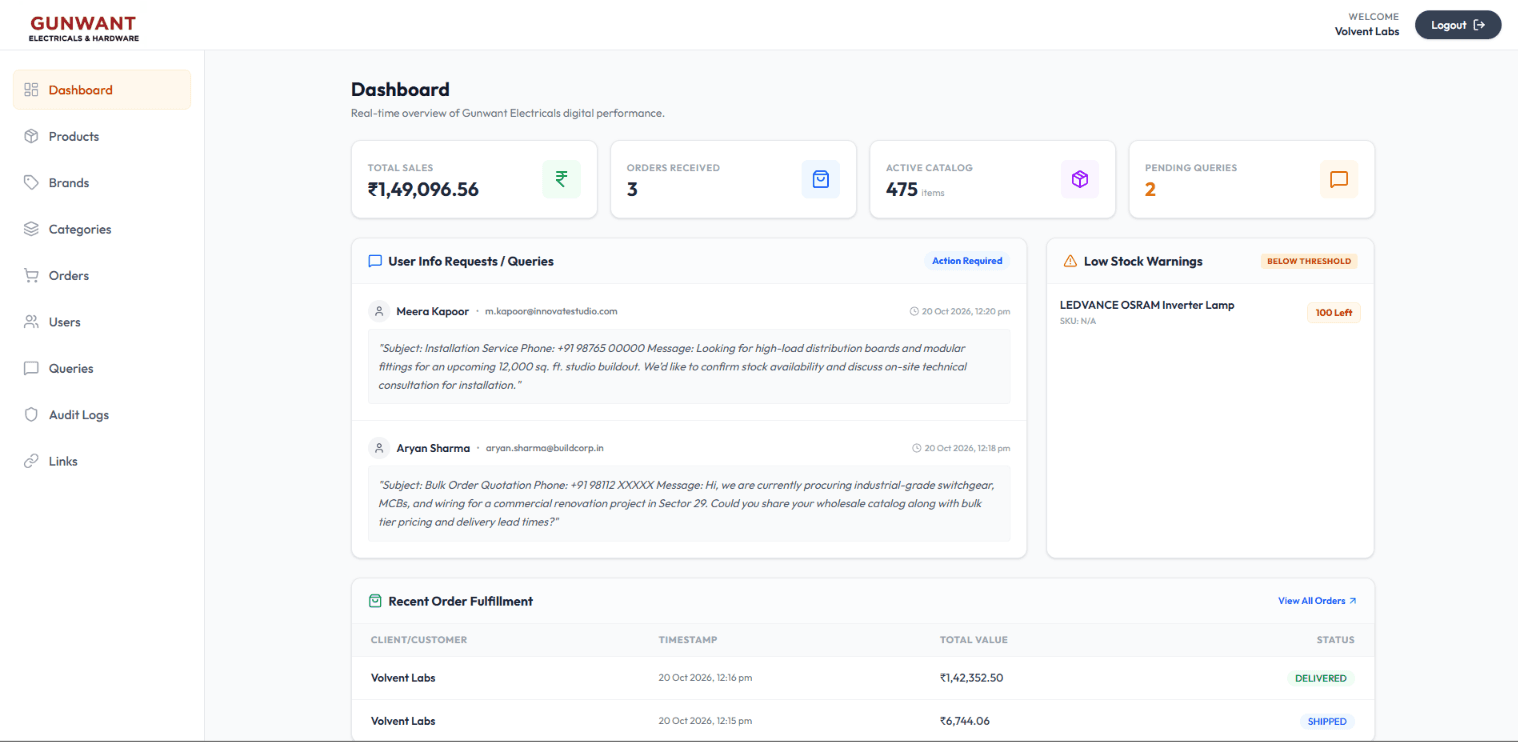This screenshot has height=742, width=1518.
Task: Click Aryan Sharma's avatar icon
Action: point(379,448)
